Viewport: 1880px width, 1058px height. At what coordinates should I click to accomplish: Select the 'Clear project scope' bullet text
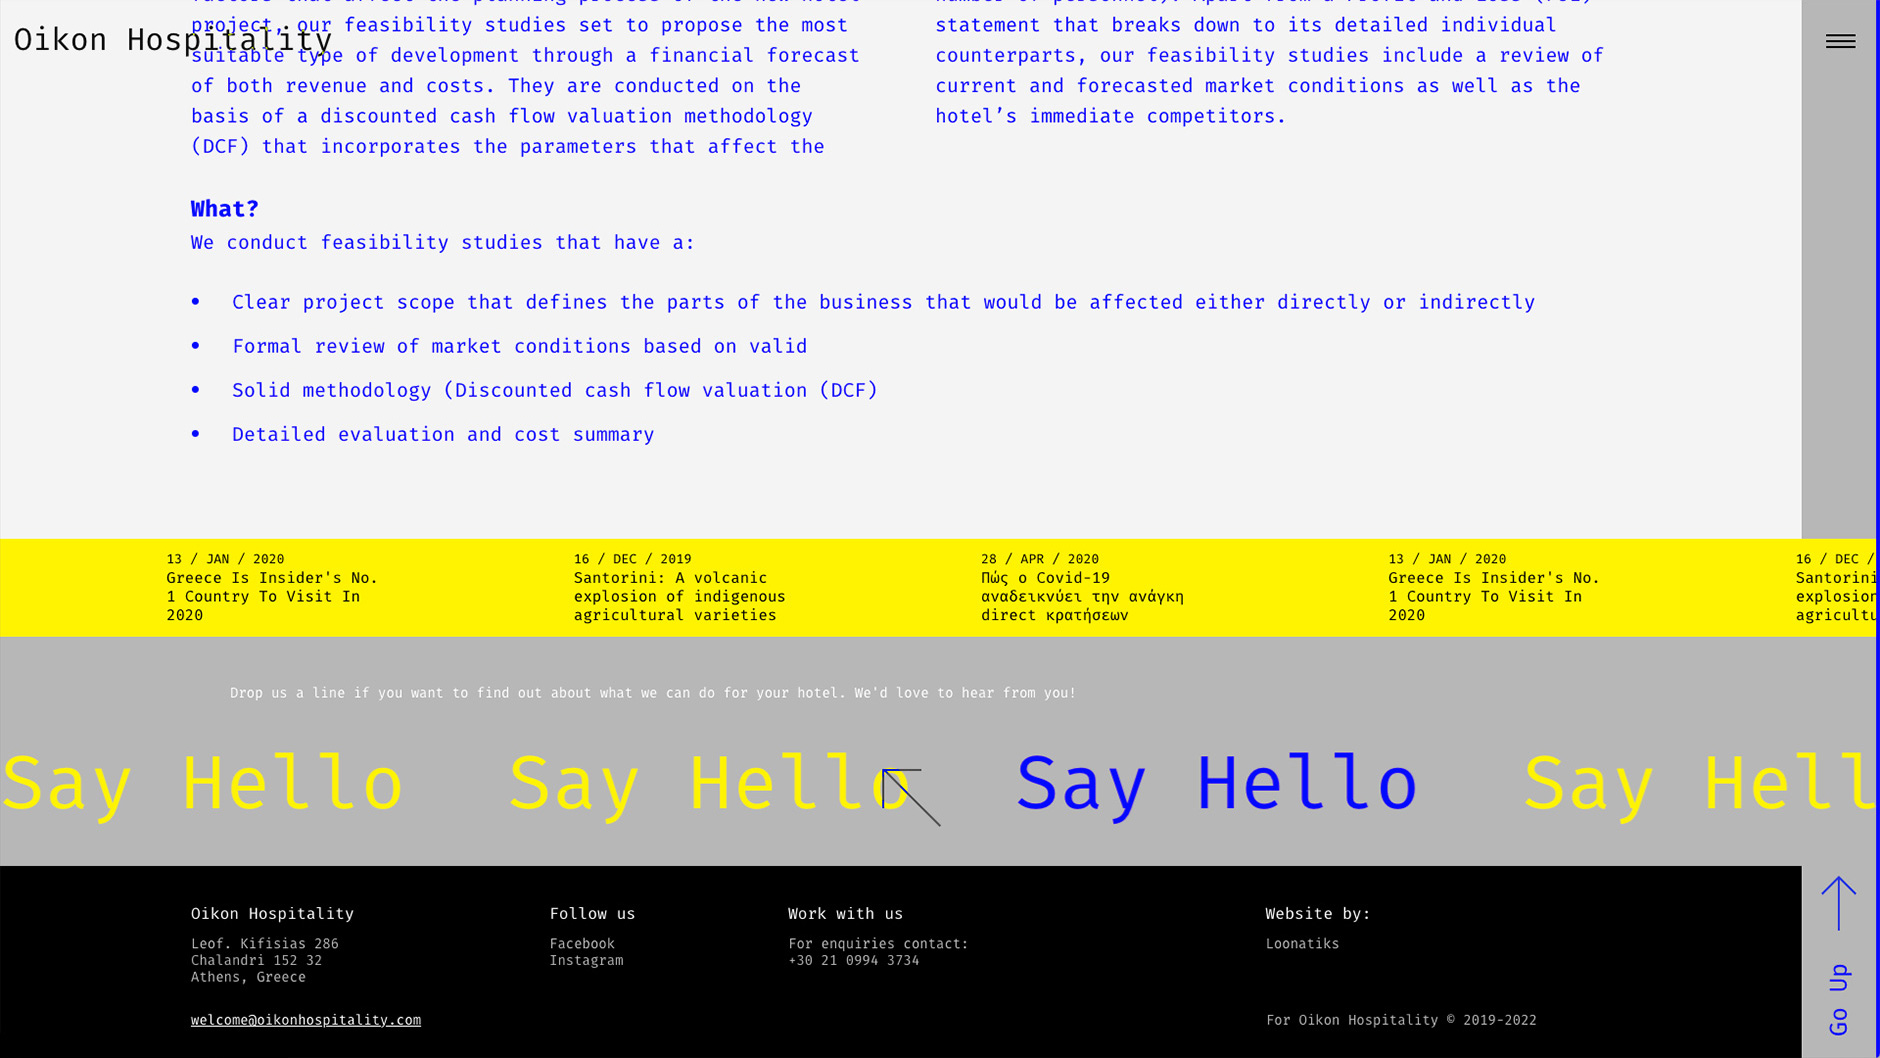883,302
